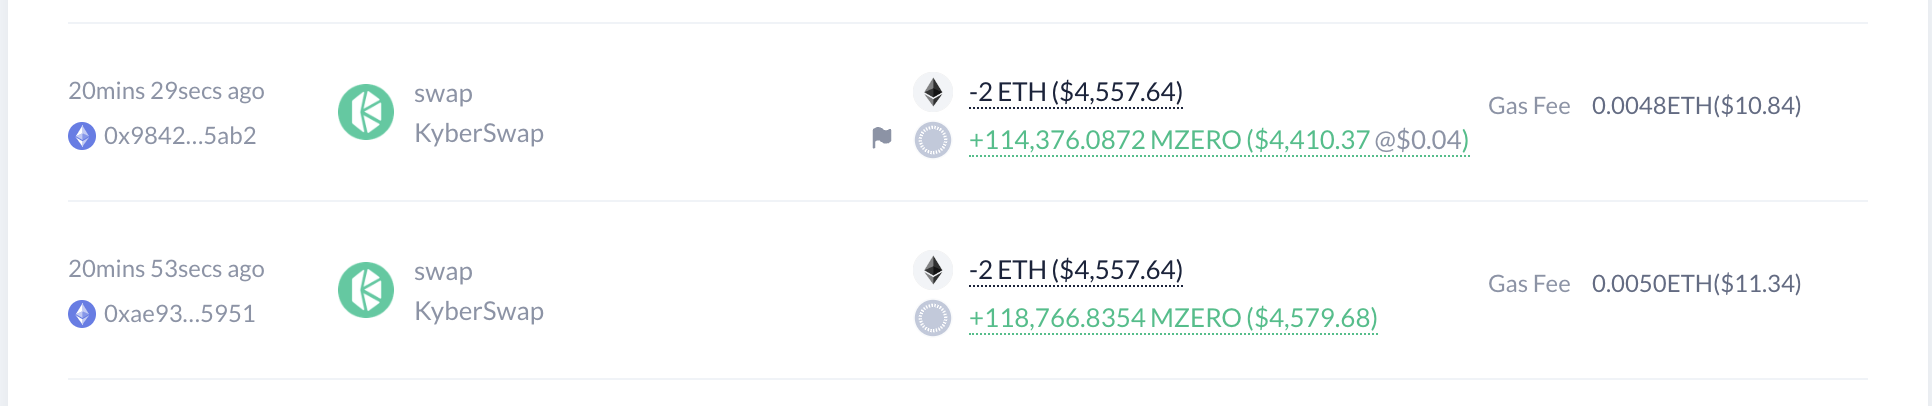Click ETH token icon in second swap
The height and width of the screenshot is (406, 1932).
[933, 270]
